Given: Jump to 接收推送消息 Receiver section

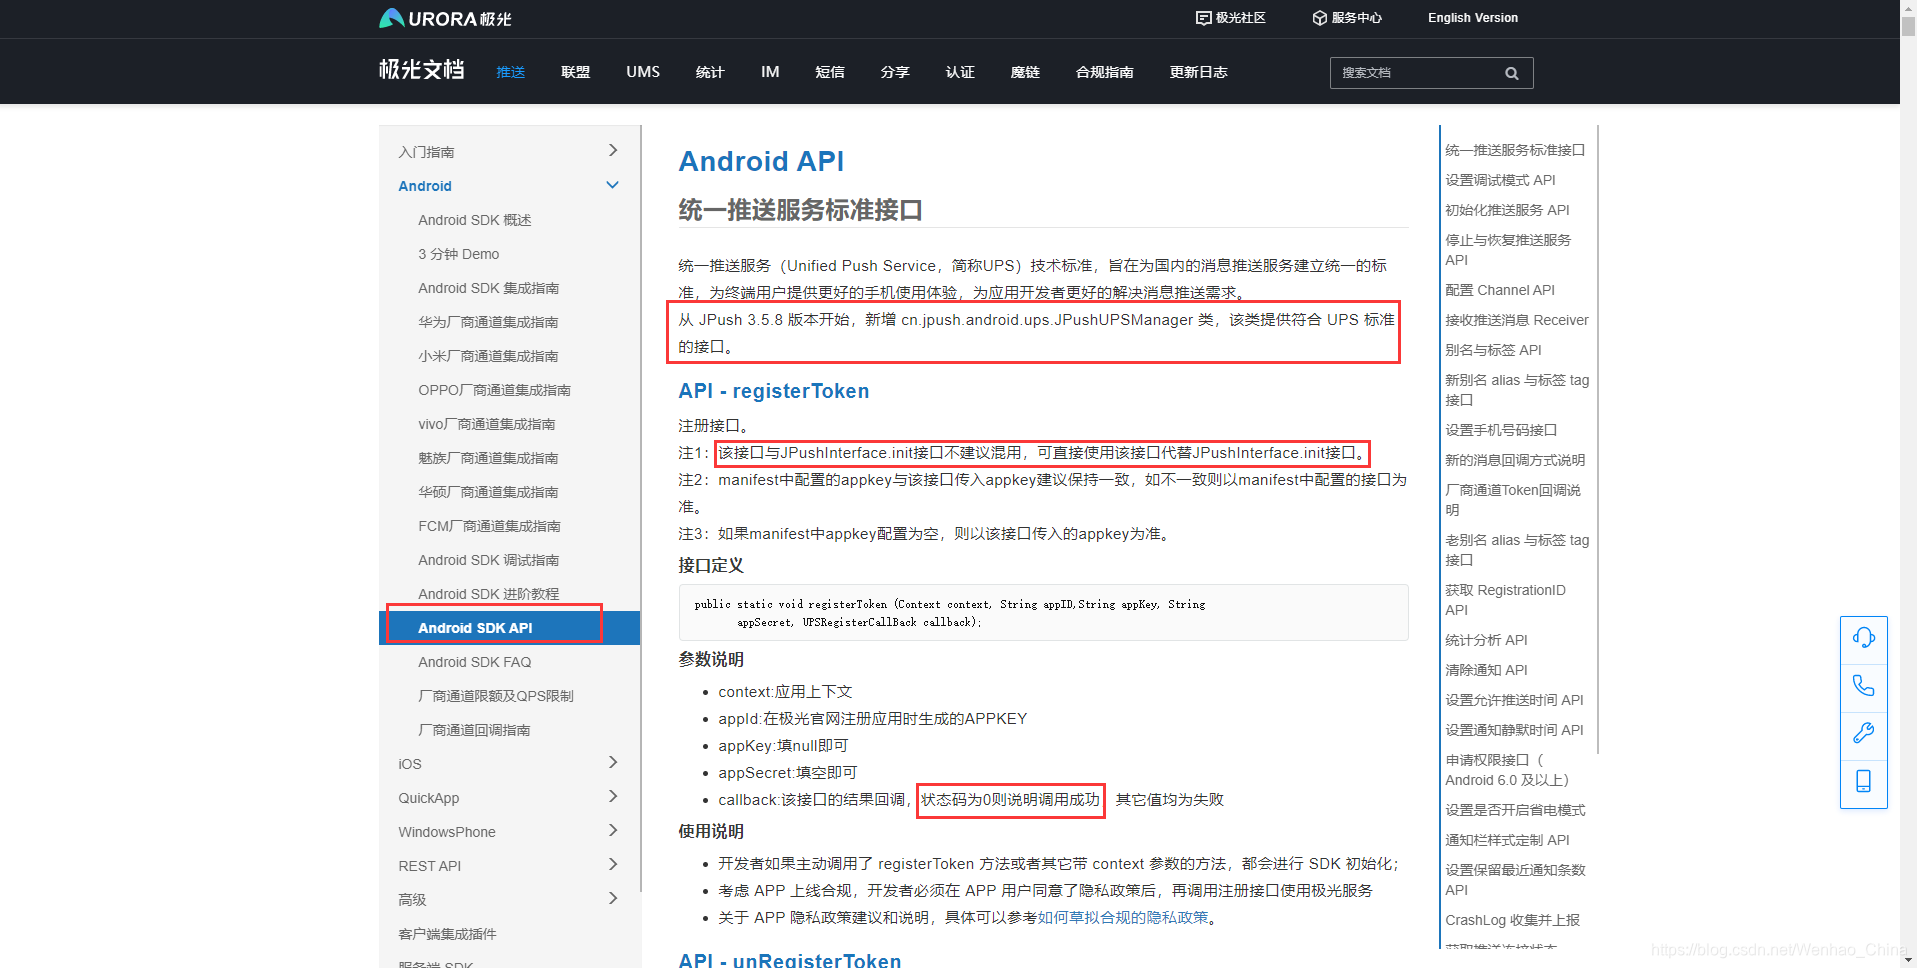Looking at the screenshot, I should [1516, 320].
